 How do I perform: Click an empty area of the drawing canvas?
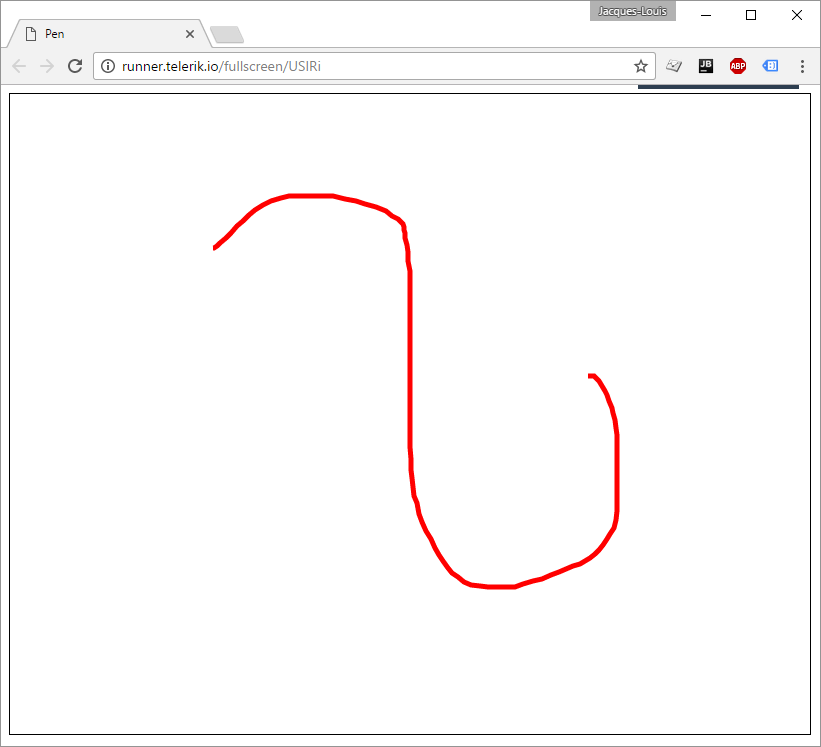click(200, 500)
